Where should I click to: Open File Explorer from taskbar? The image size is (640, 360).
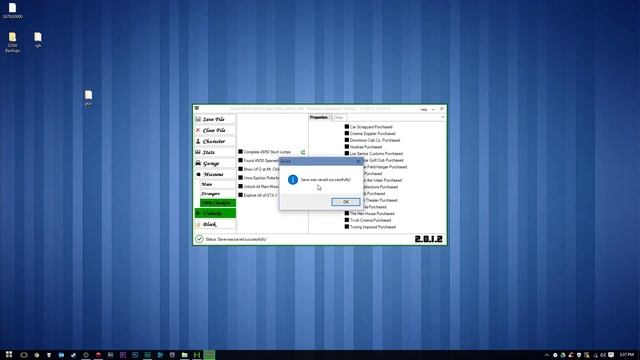(184, 355)
